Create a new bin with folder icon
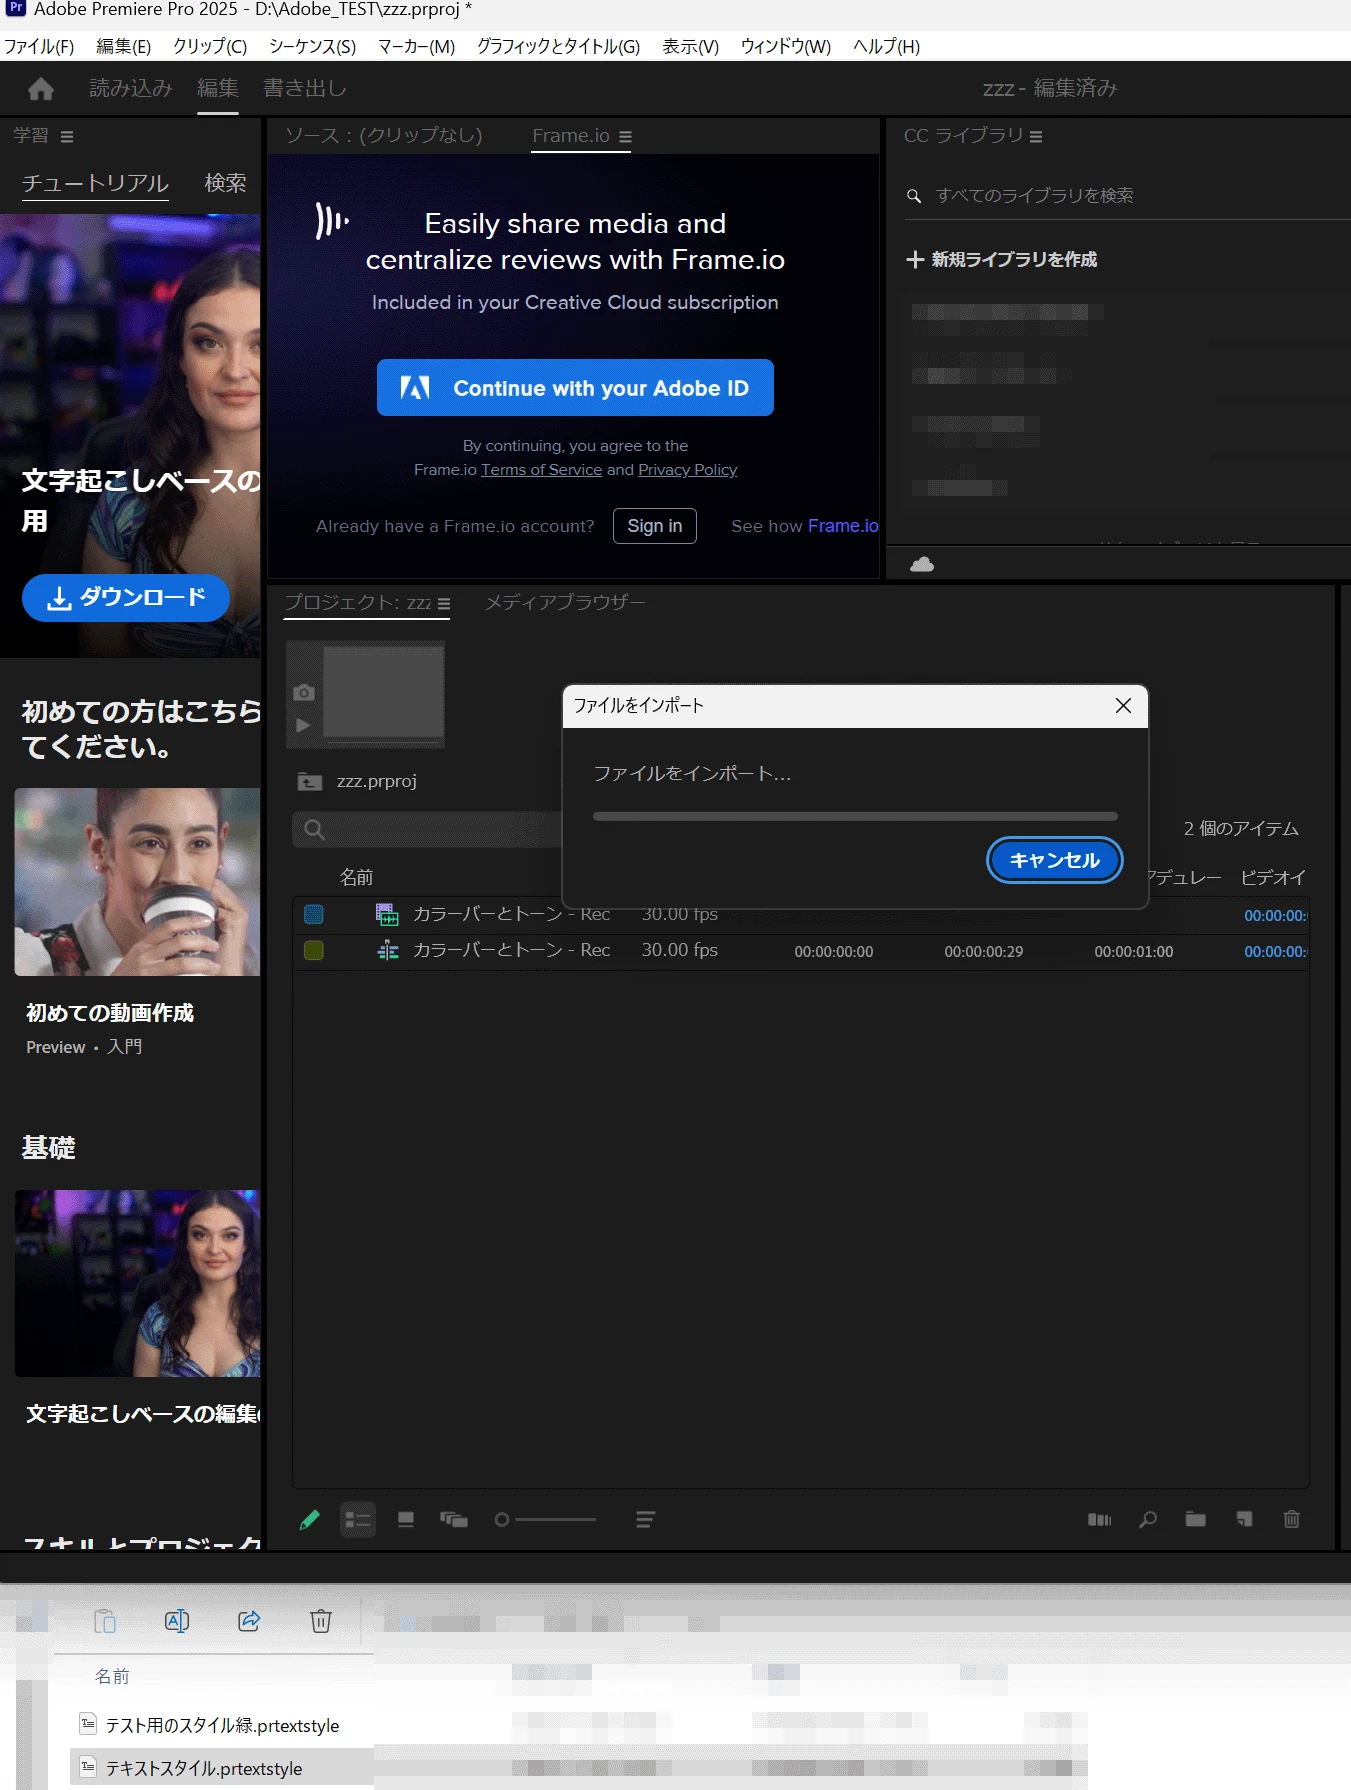The image size is (1351, 1790). click(1195, 1520)
